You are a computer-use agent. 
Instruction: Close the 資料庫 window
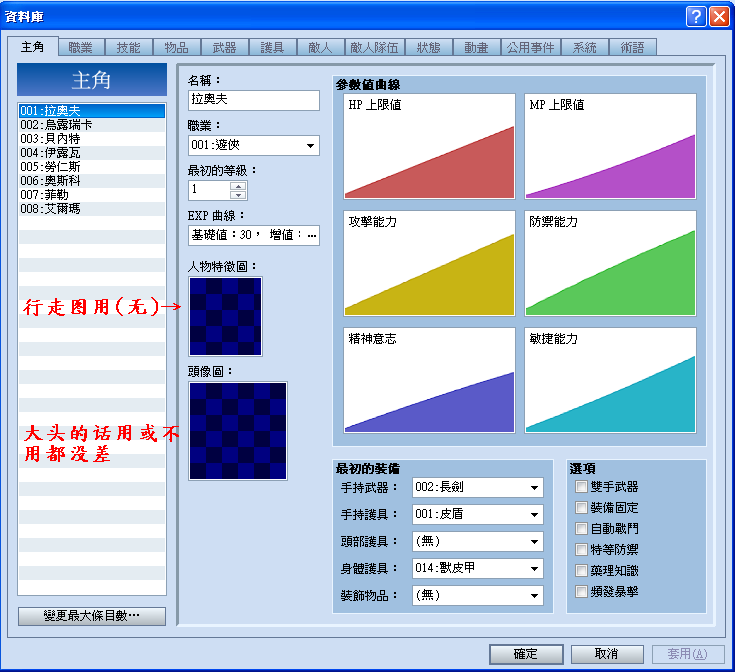tap(719, 16)
